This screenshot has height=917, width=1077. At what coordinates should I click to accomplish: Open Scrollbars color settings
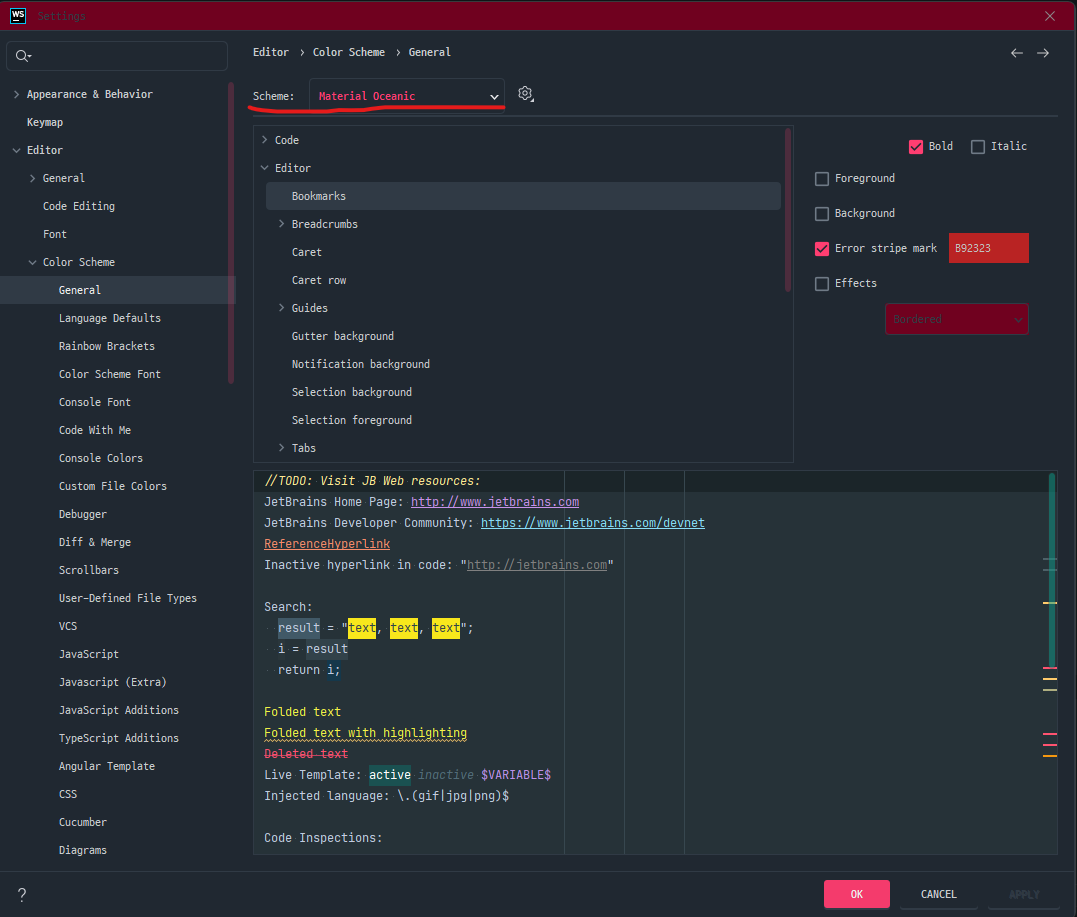(89, 570)
